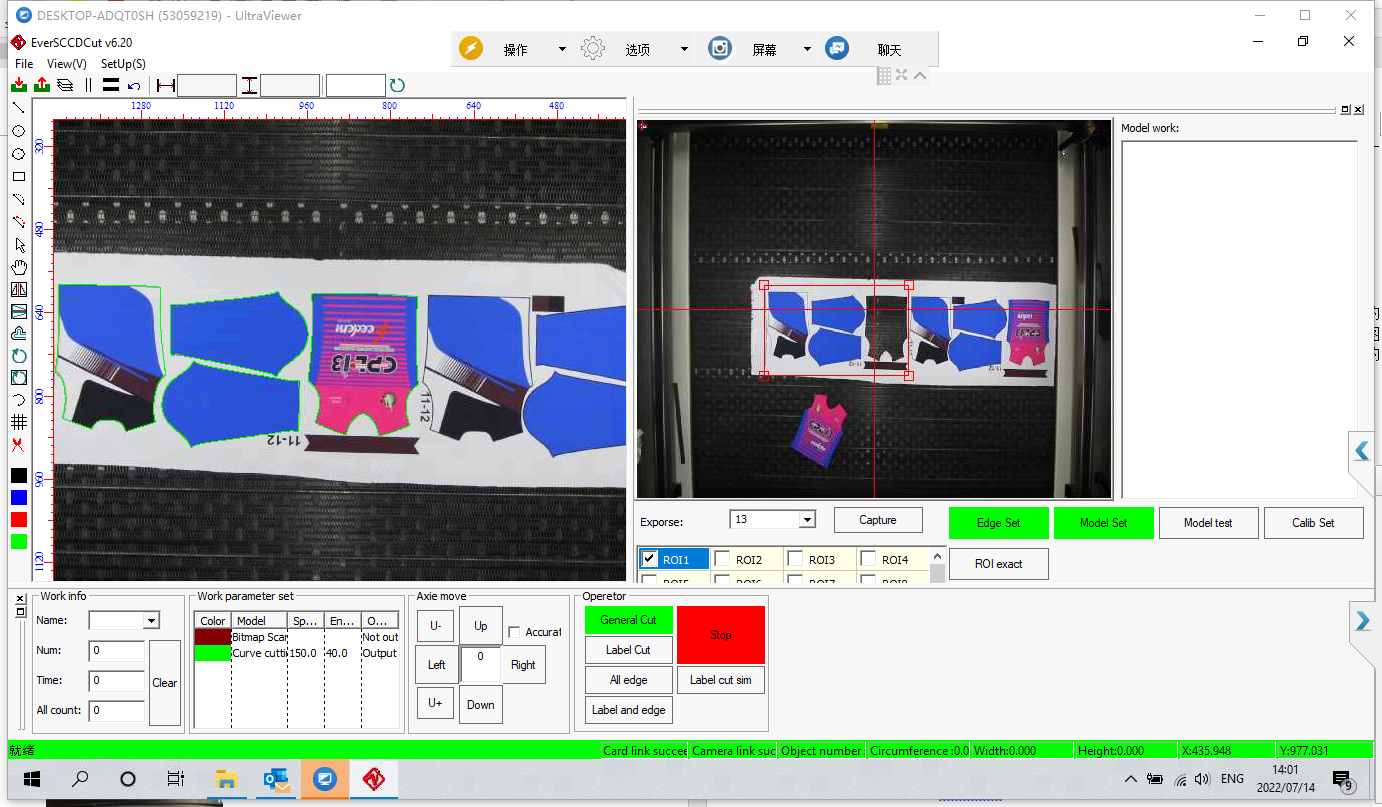Image resolution: width=1382 pixels, height=807 pixels.
Task: Expand the 操作 dropdown arrow
Action: 562,49
